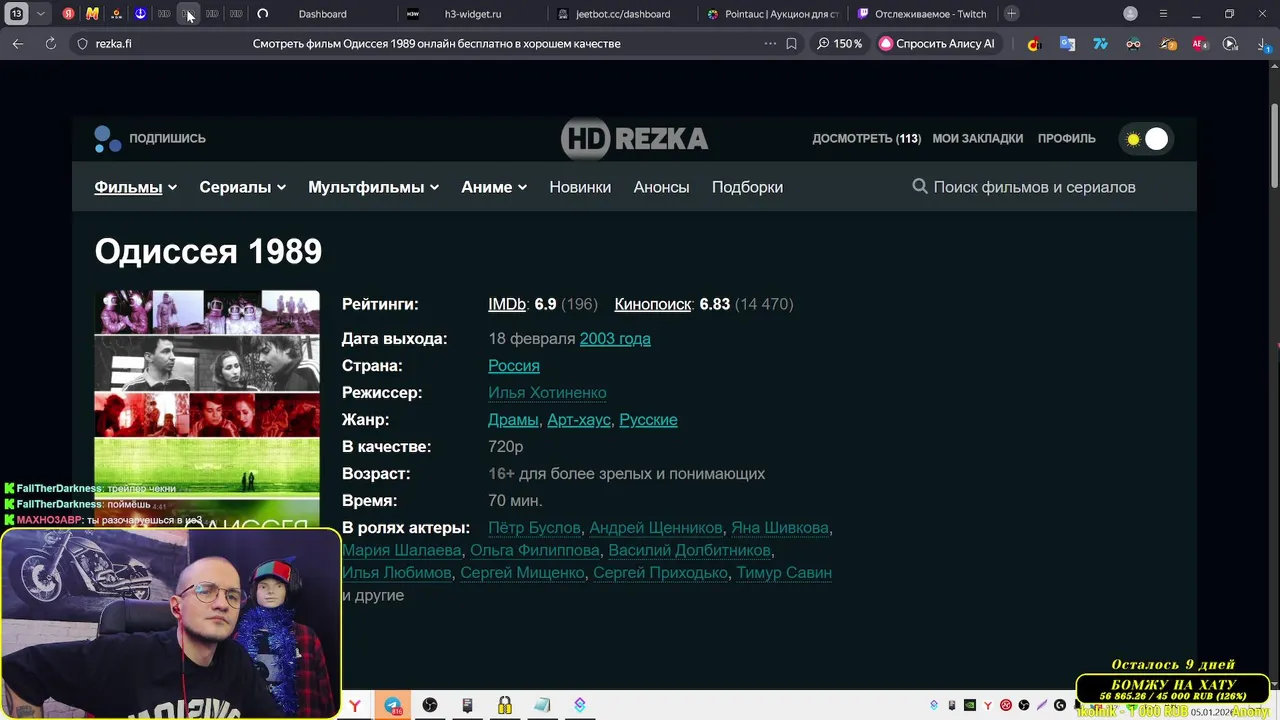Open actor Тимур Савин link
The width and height of the screenshot is (1280, 720).
pos(784,573)
